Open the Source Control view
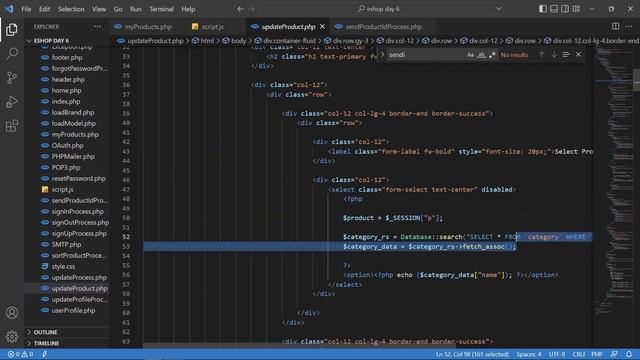Viewport: 640px width, 360px height. 12,78
